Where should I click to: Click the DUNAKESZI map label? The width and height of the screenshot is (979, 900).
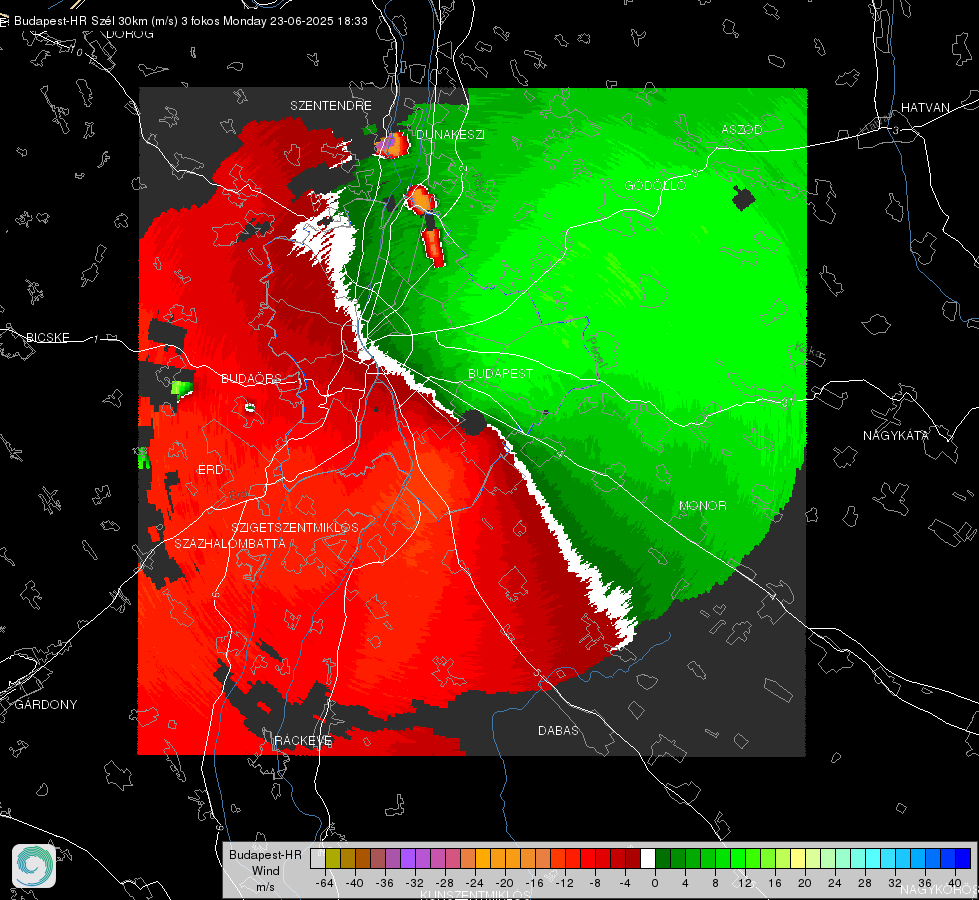click(450, 134)
